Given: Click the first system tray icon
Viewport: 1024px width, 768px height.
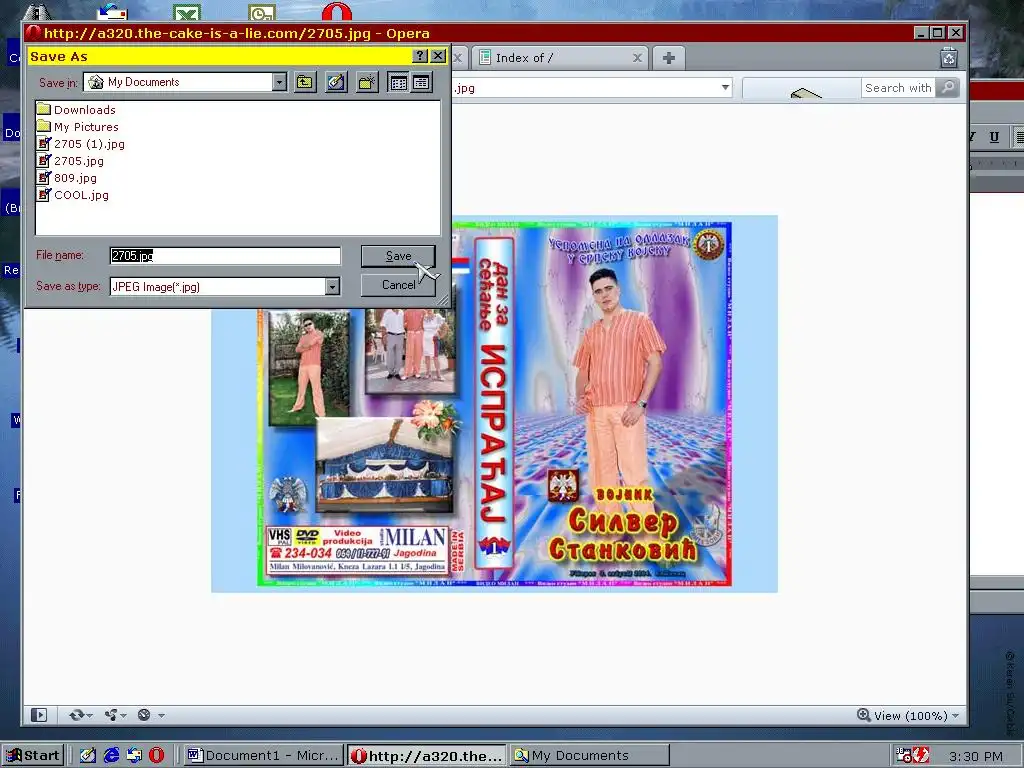Looking at the screenshot, I should (904, 756).
